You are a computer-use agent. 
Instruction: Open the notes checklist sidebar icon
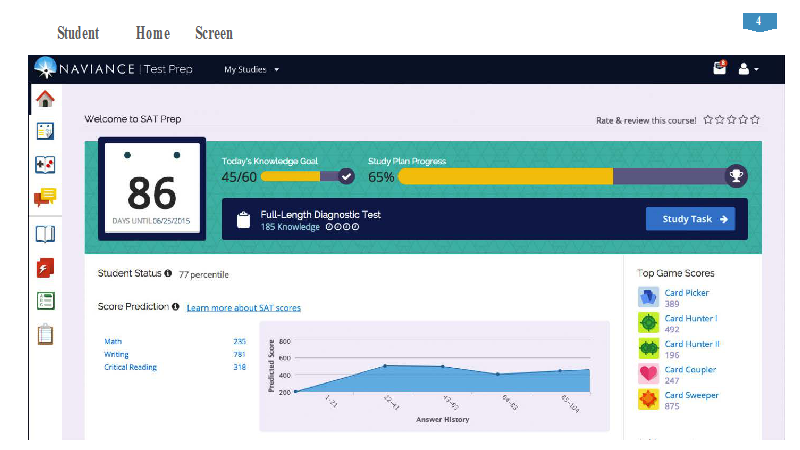45,131
